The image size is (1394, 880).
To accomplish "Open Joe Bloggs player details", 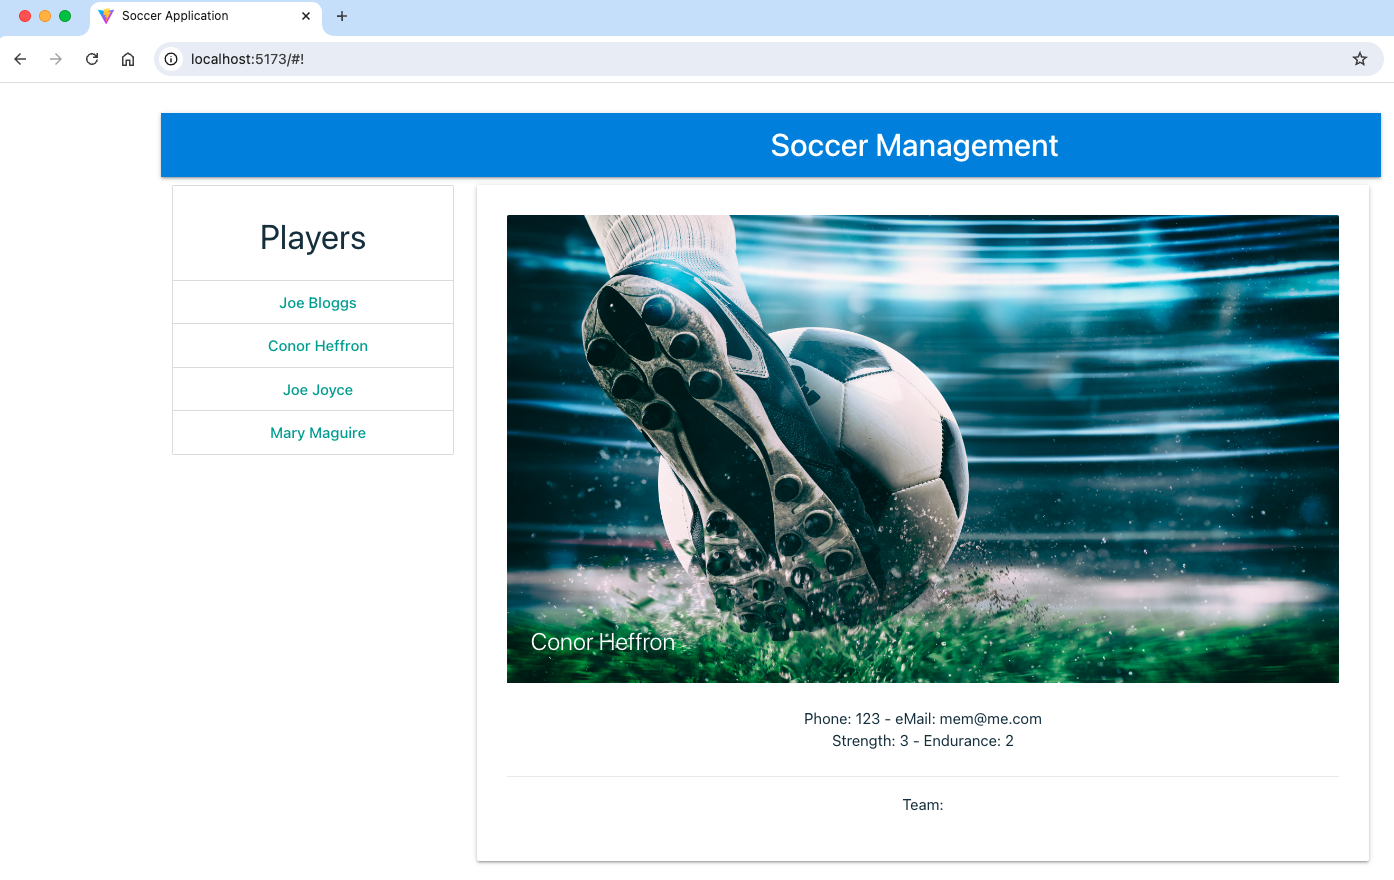I will pyautogui.click(x=317, y=303).
